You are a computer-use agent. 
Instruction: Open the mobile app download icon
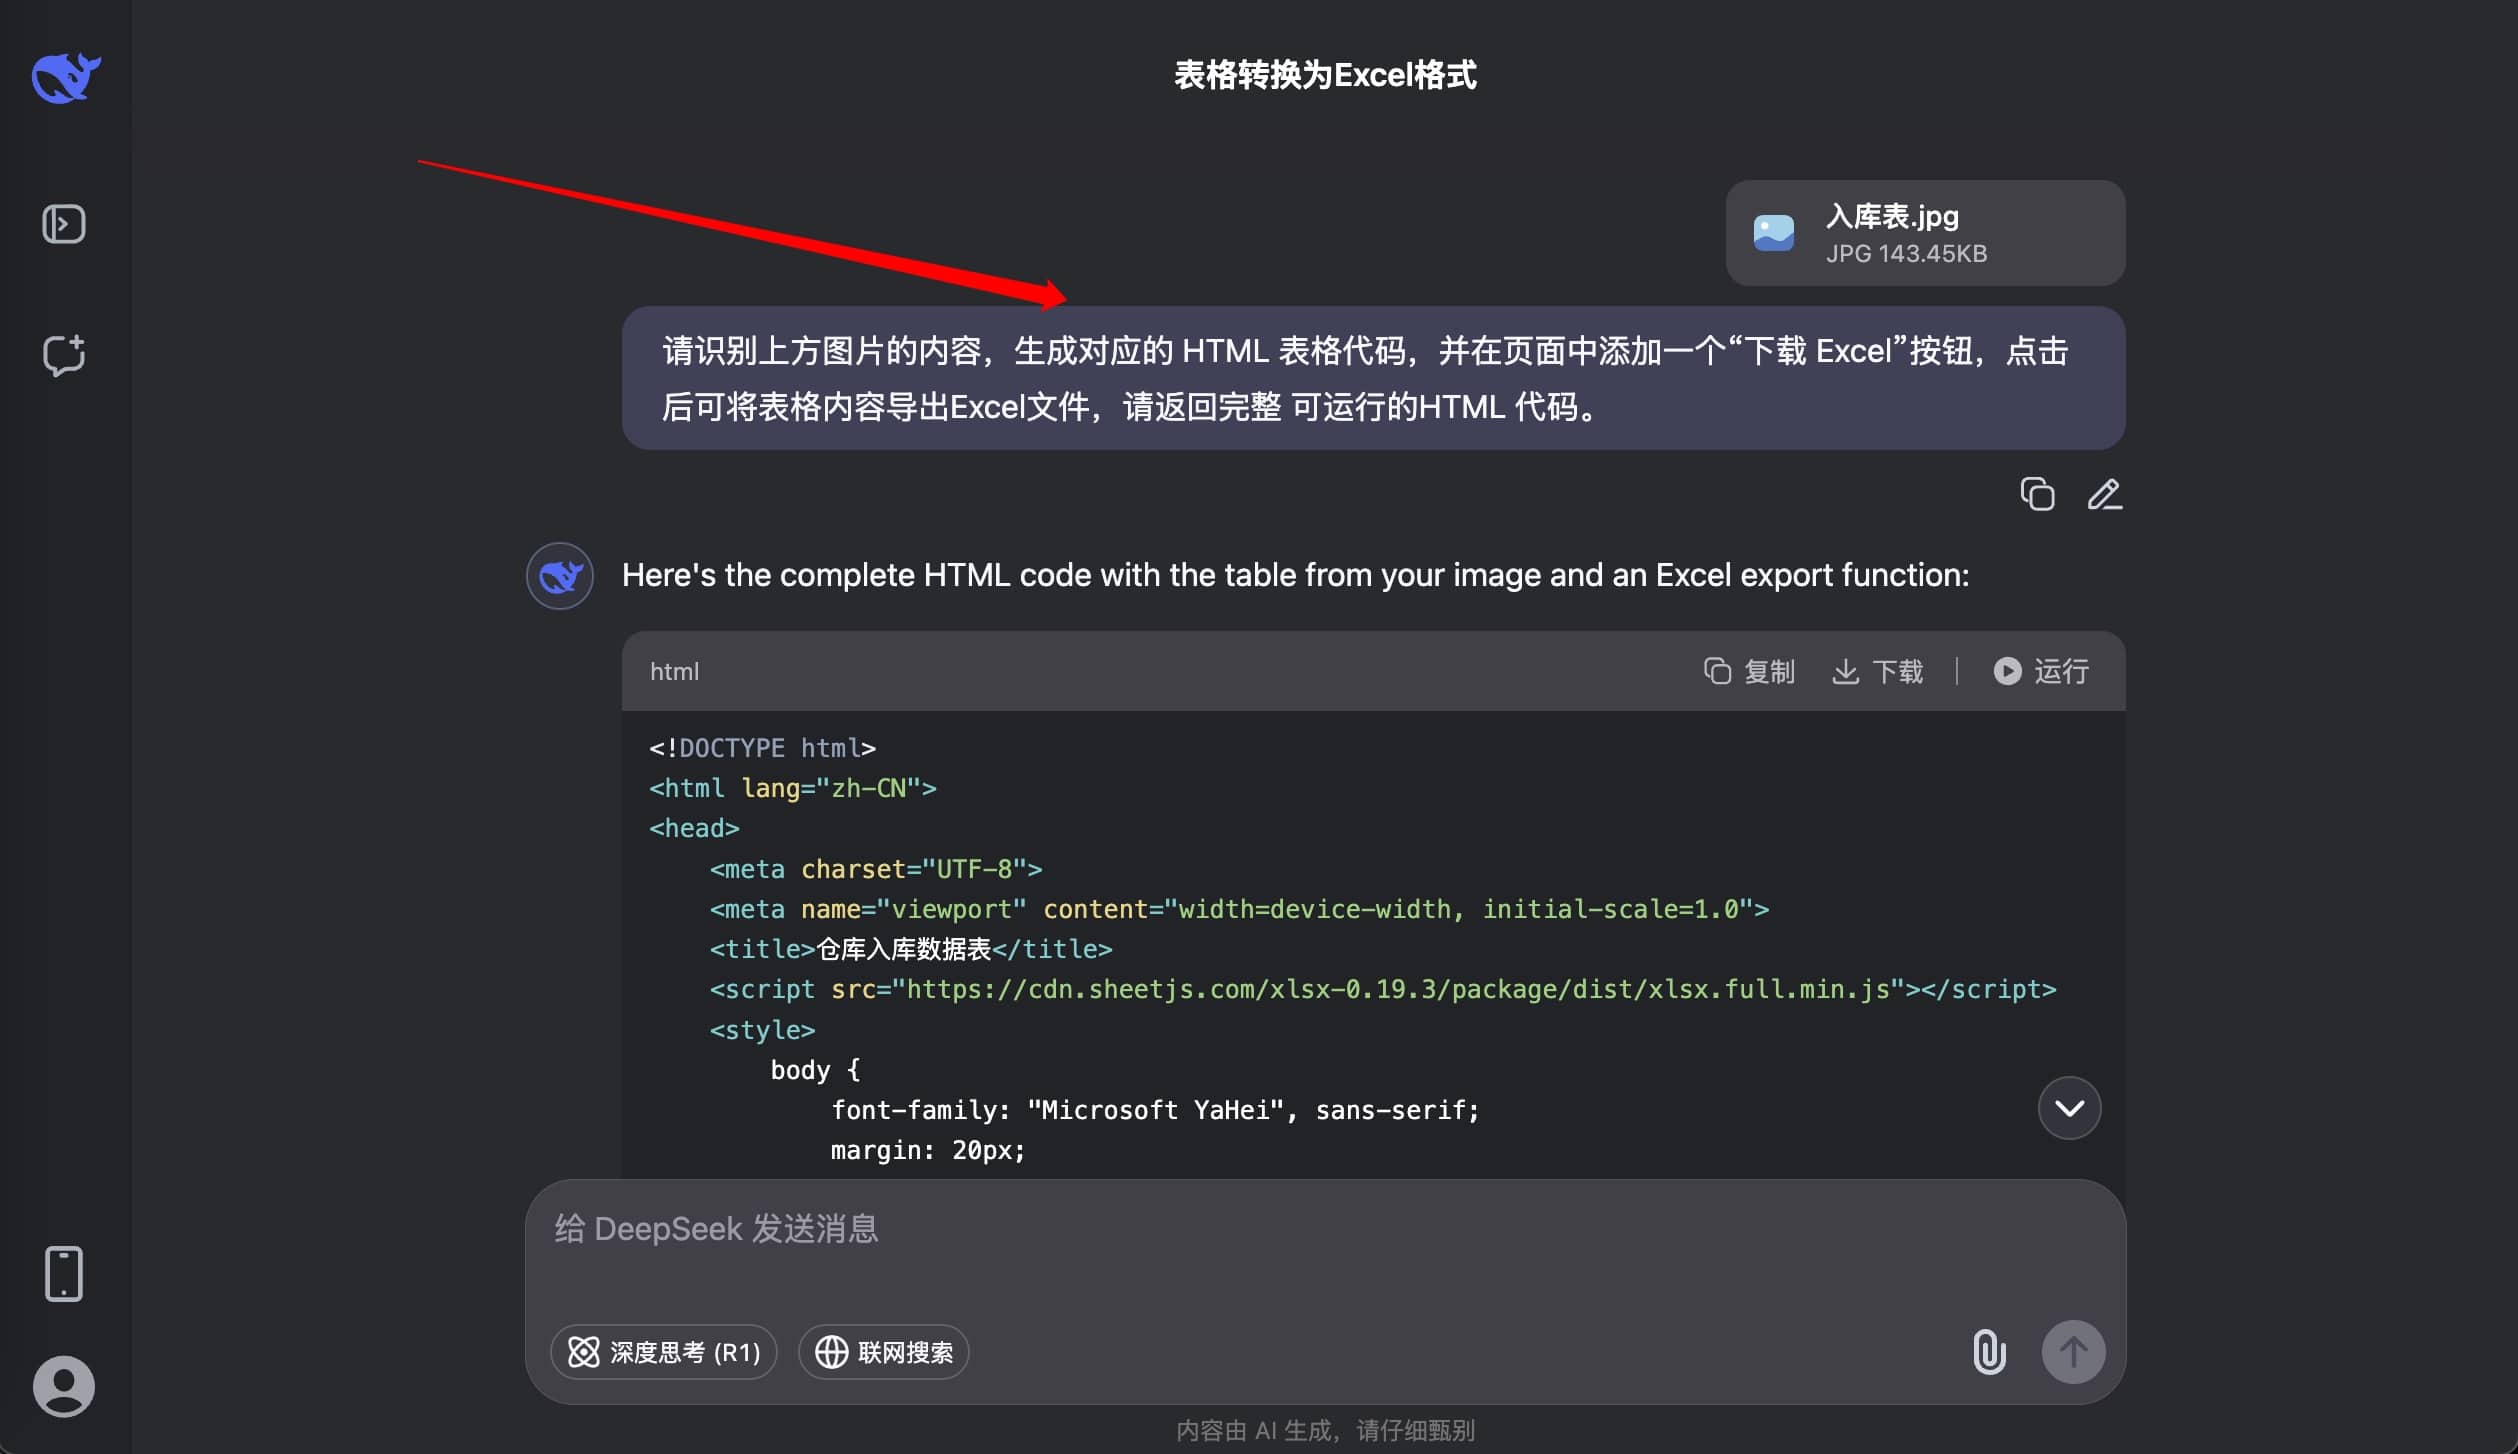(64, 1273)
